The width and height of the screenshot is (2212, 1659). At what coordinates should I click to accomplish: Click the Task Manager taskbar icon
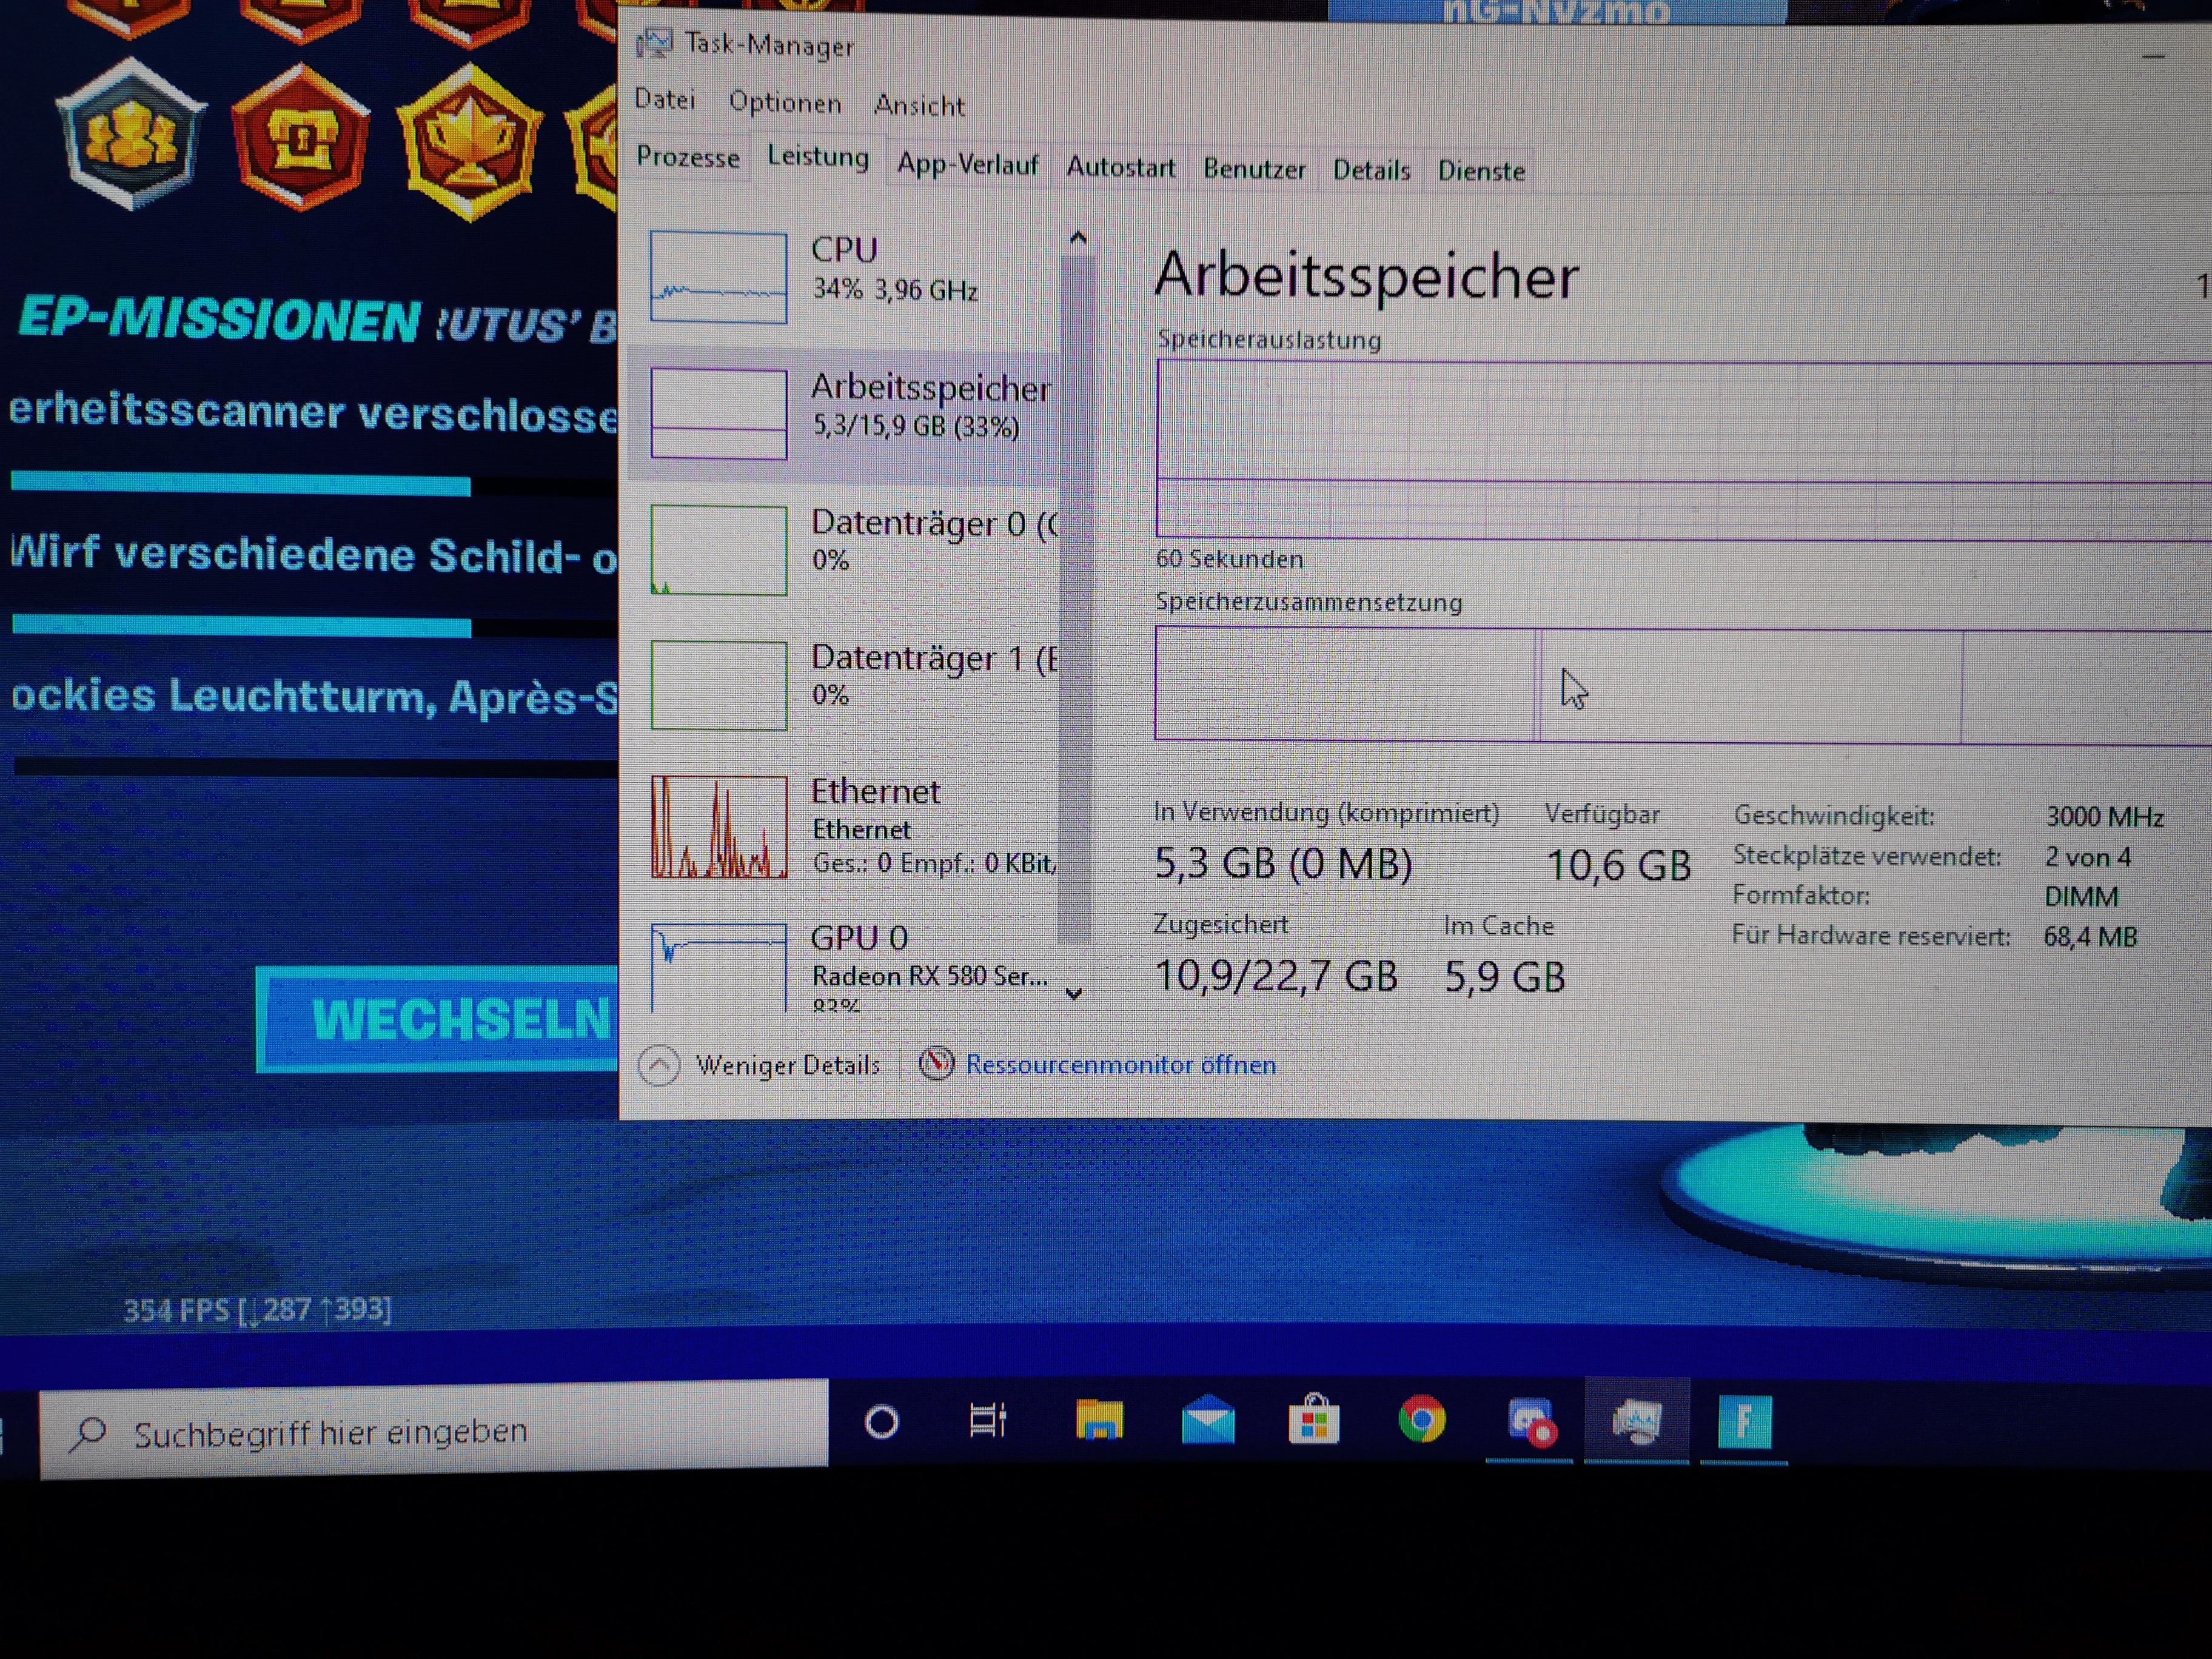point(1636,1421)
